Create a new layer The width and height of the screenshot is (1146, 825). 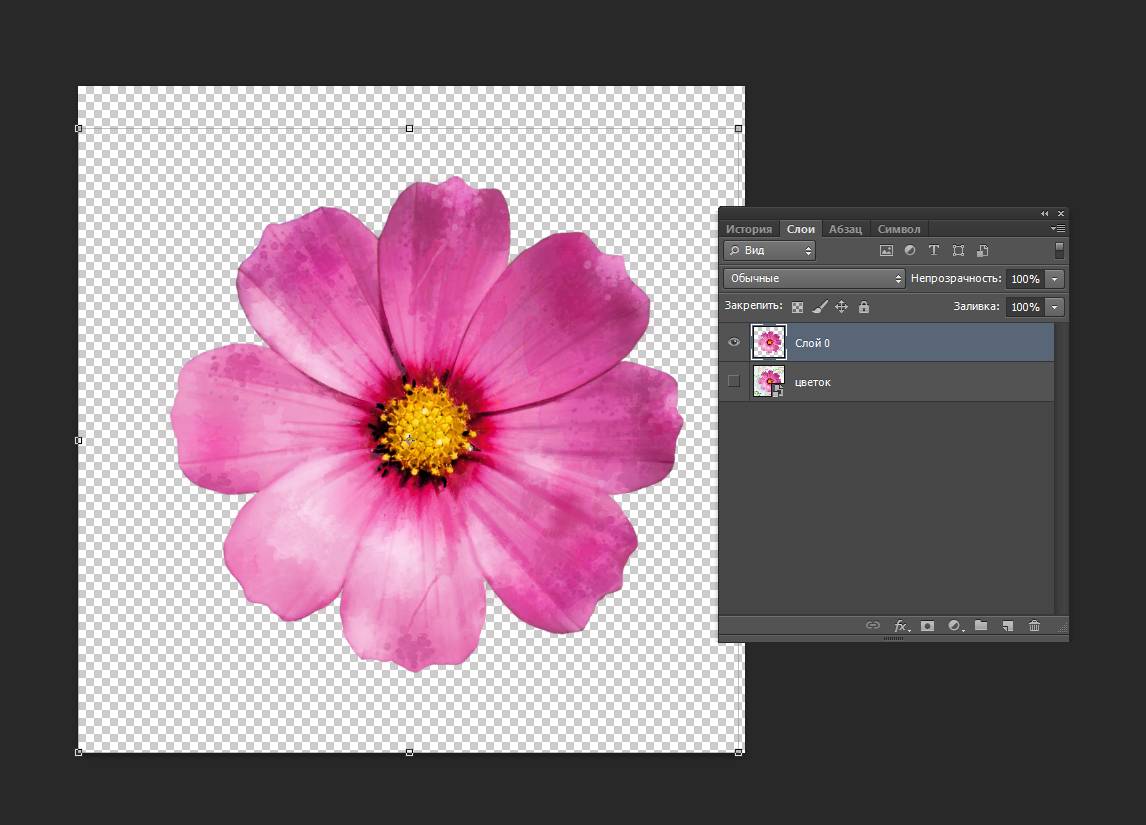click(x=1008, y=626)
